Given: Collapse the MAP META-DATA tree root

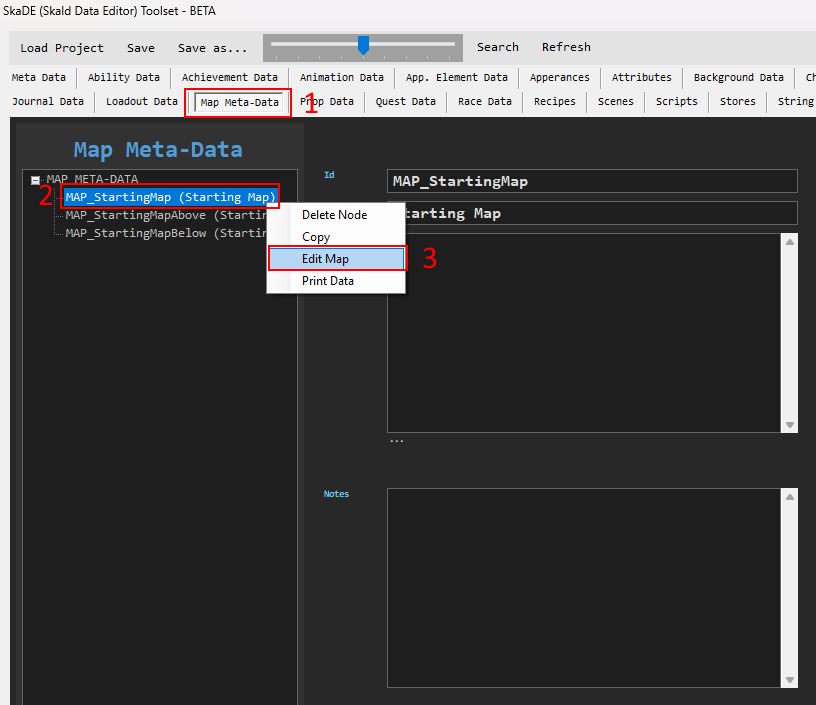Looking at the screenshot, I should click(x=35, y=180).
